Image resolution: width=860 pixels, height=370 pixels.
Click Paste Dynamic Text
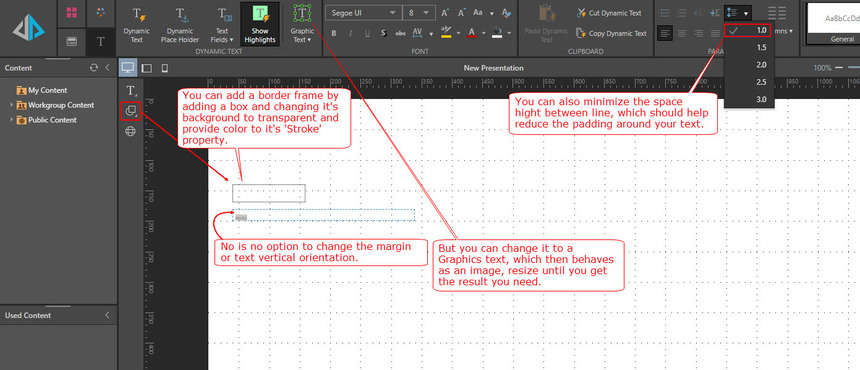tap(546, 24)
